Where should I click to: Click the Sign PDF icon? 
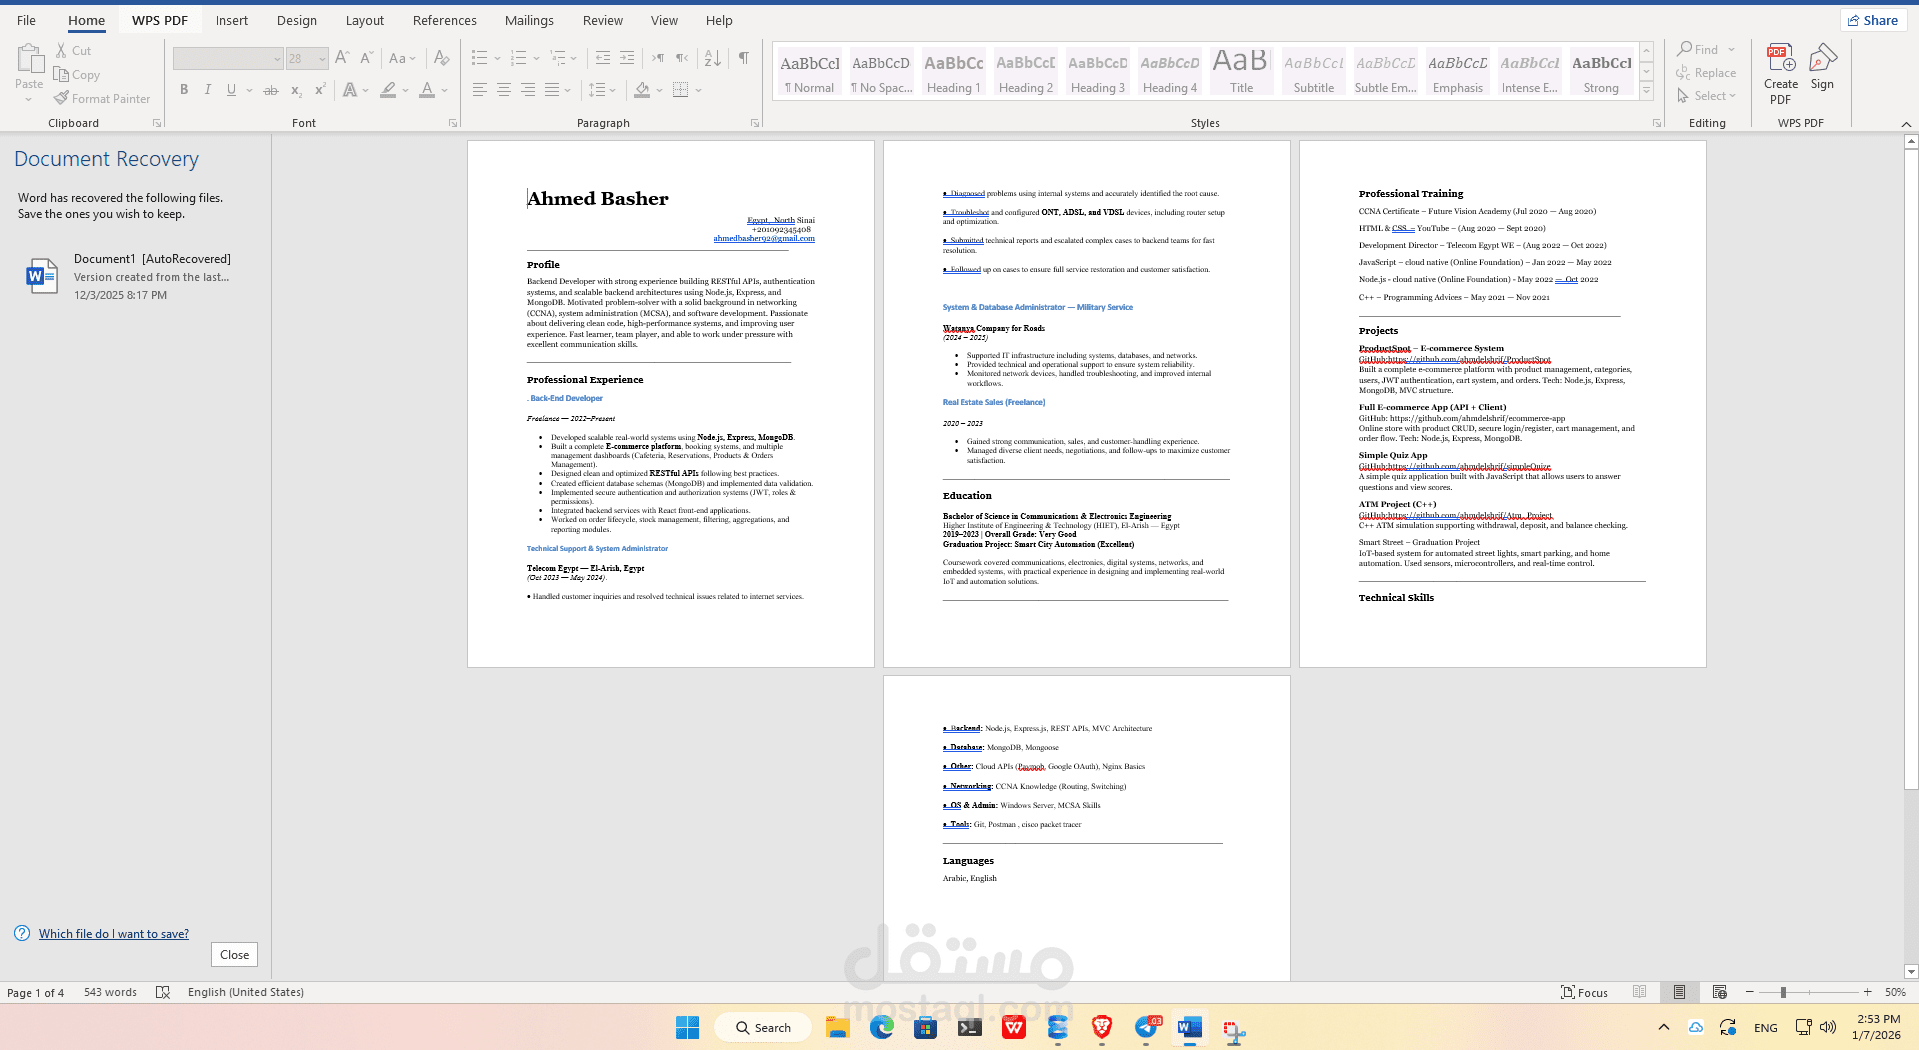click(1822, 68)
